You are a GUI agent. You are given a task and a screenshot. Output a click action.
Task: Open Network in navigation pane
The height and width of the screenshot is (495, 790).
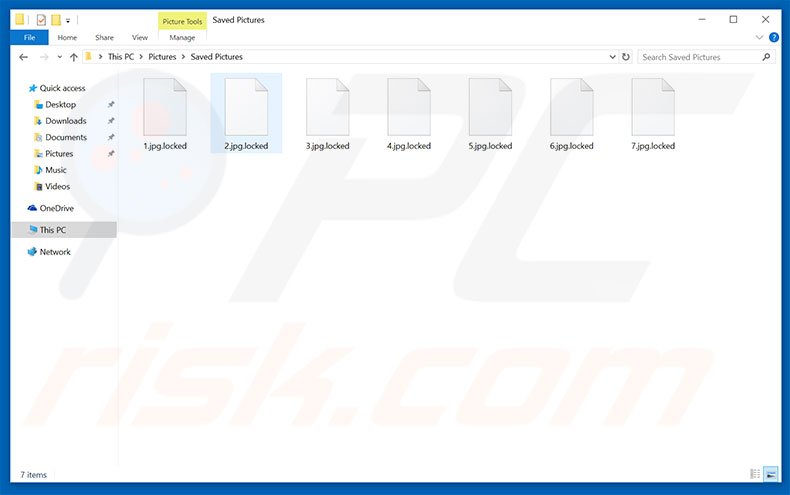click(x=55, y=252)
